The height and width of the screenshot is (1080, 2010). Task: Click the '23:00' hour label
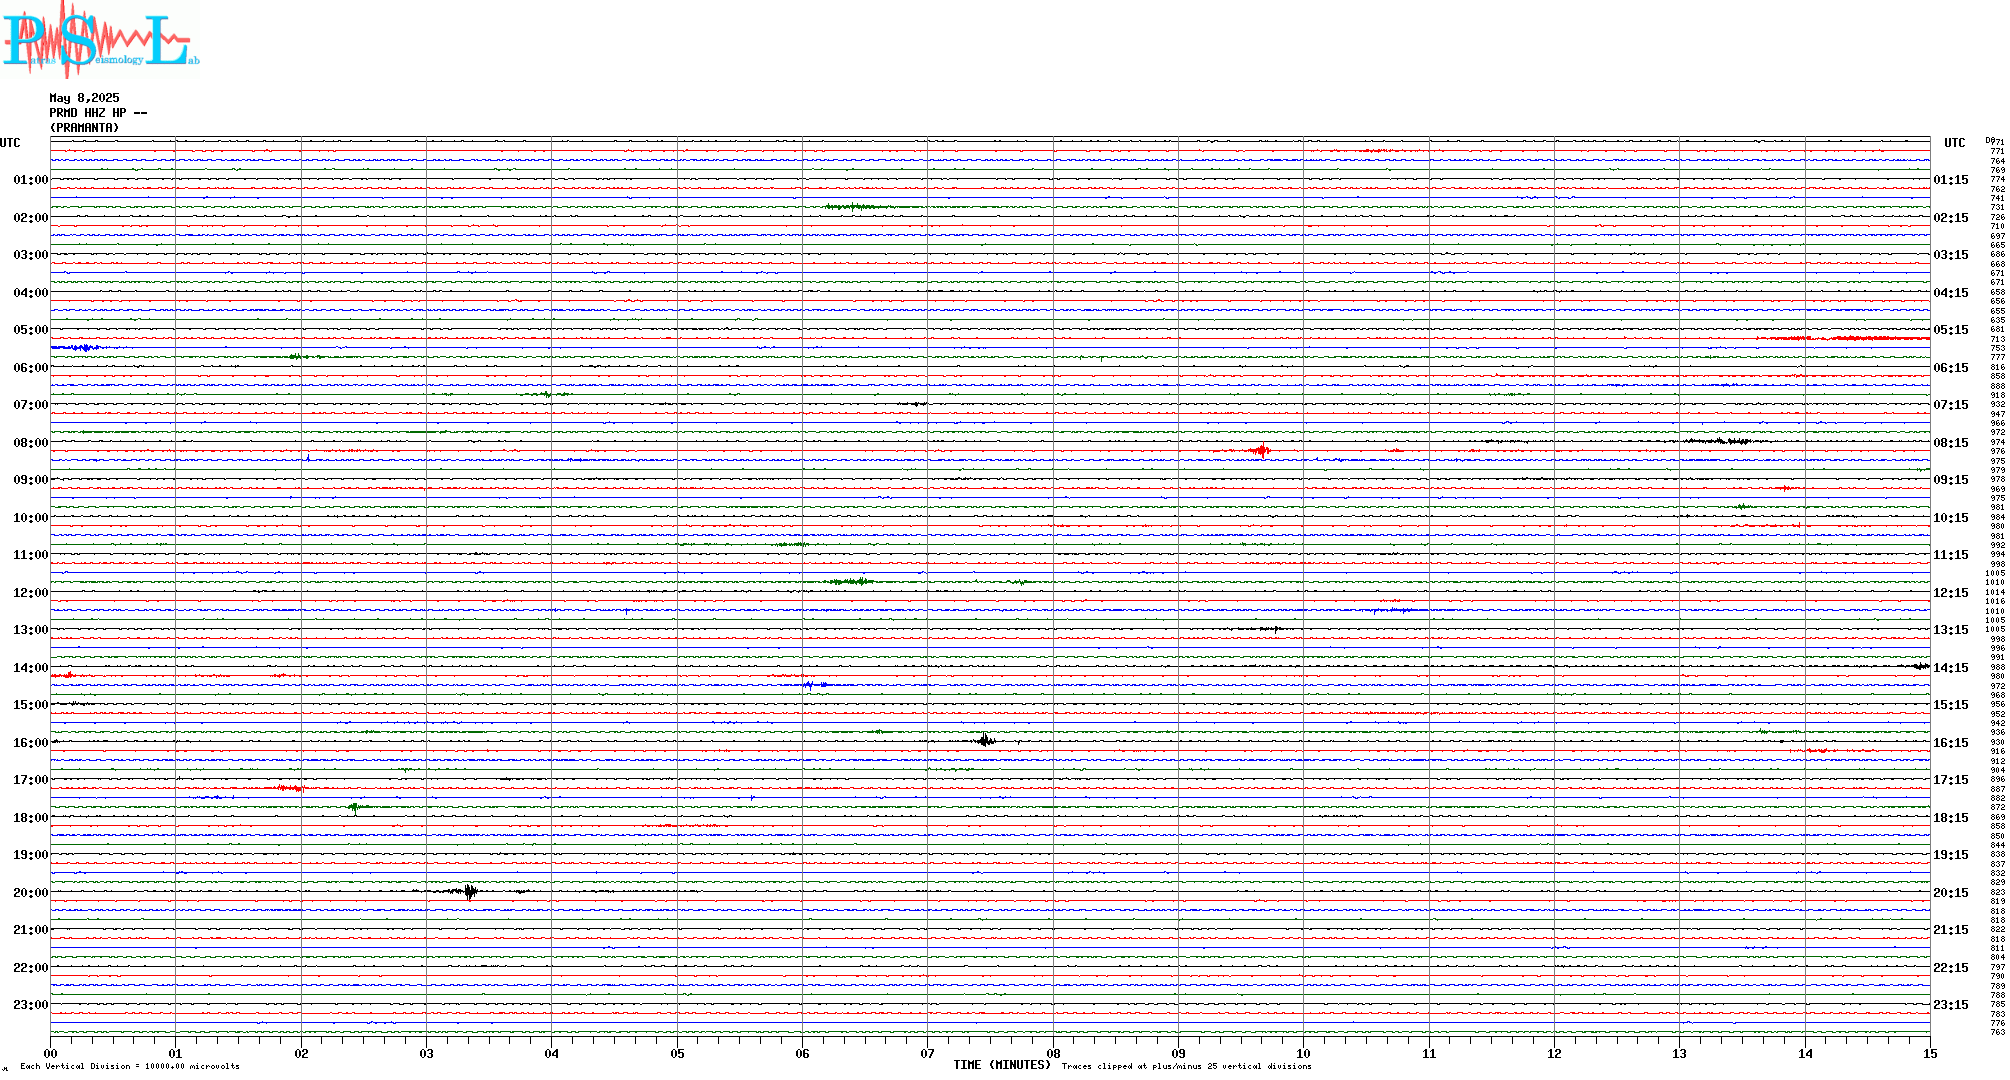coord(30,1005)
